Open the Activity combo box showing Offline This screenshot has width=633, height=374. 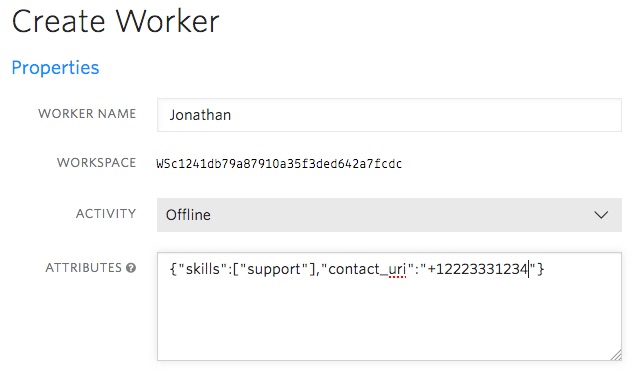389,215
